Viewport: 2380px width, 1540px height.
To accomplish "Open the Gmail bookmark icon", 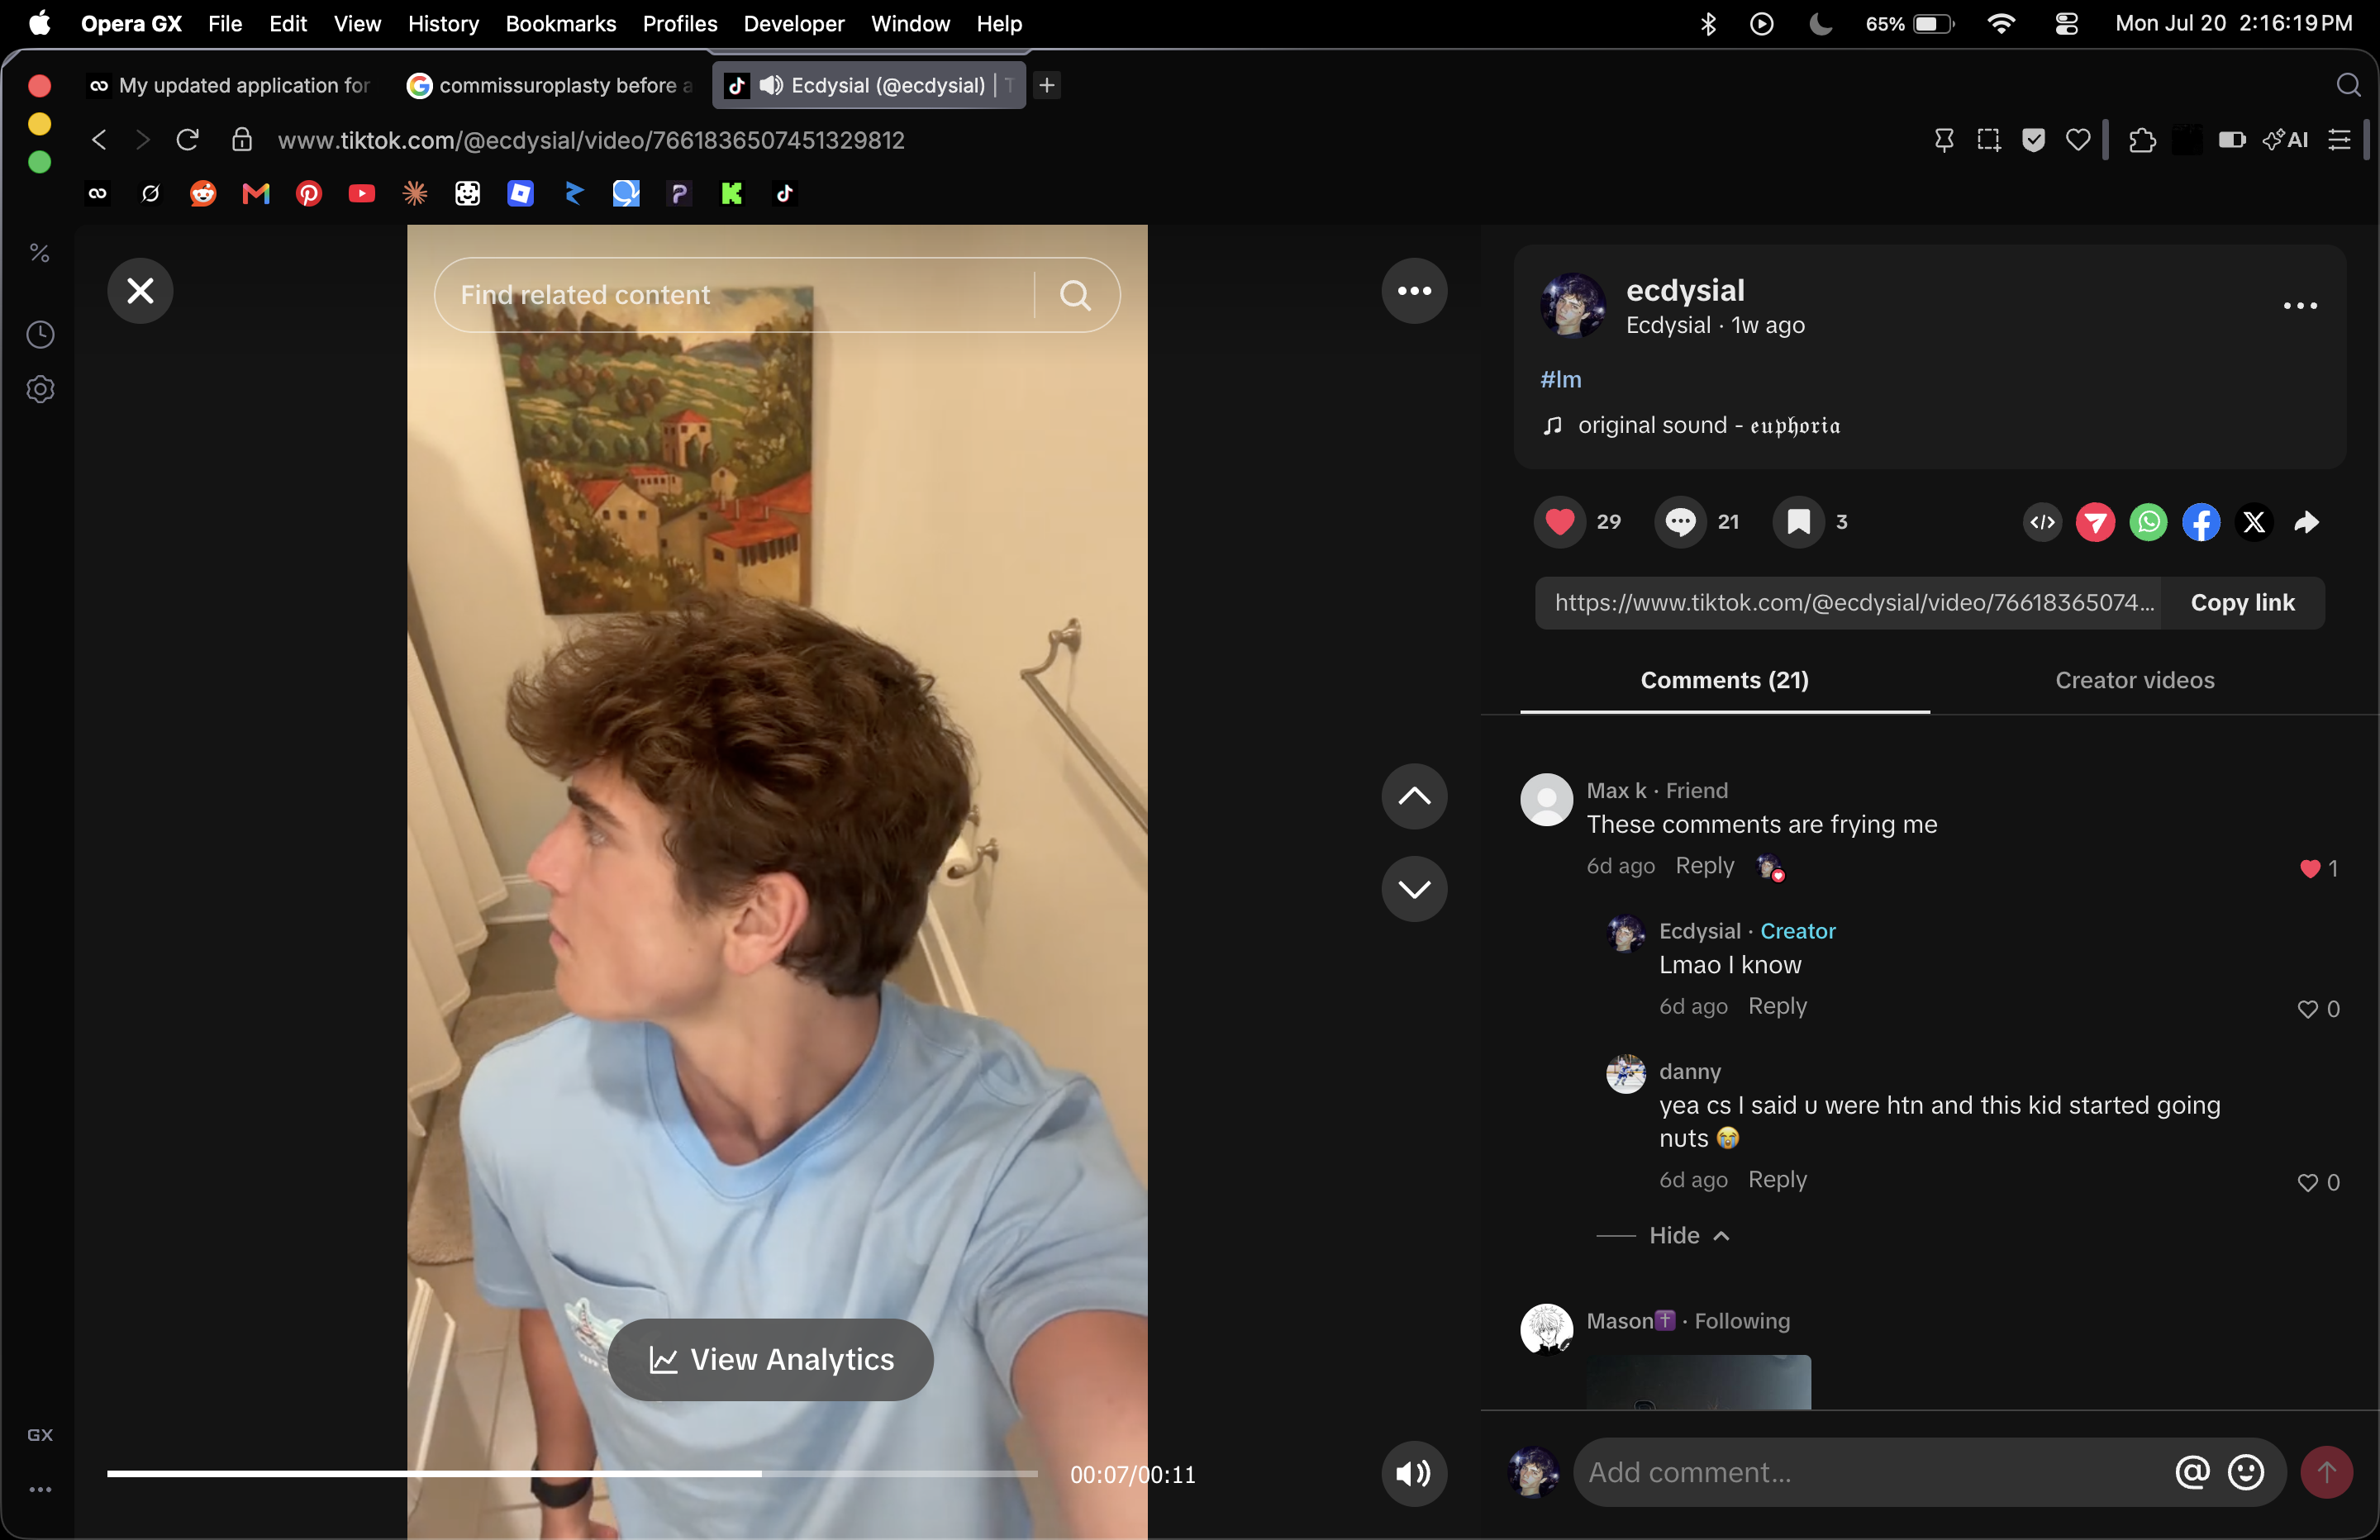I will 256,193.
